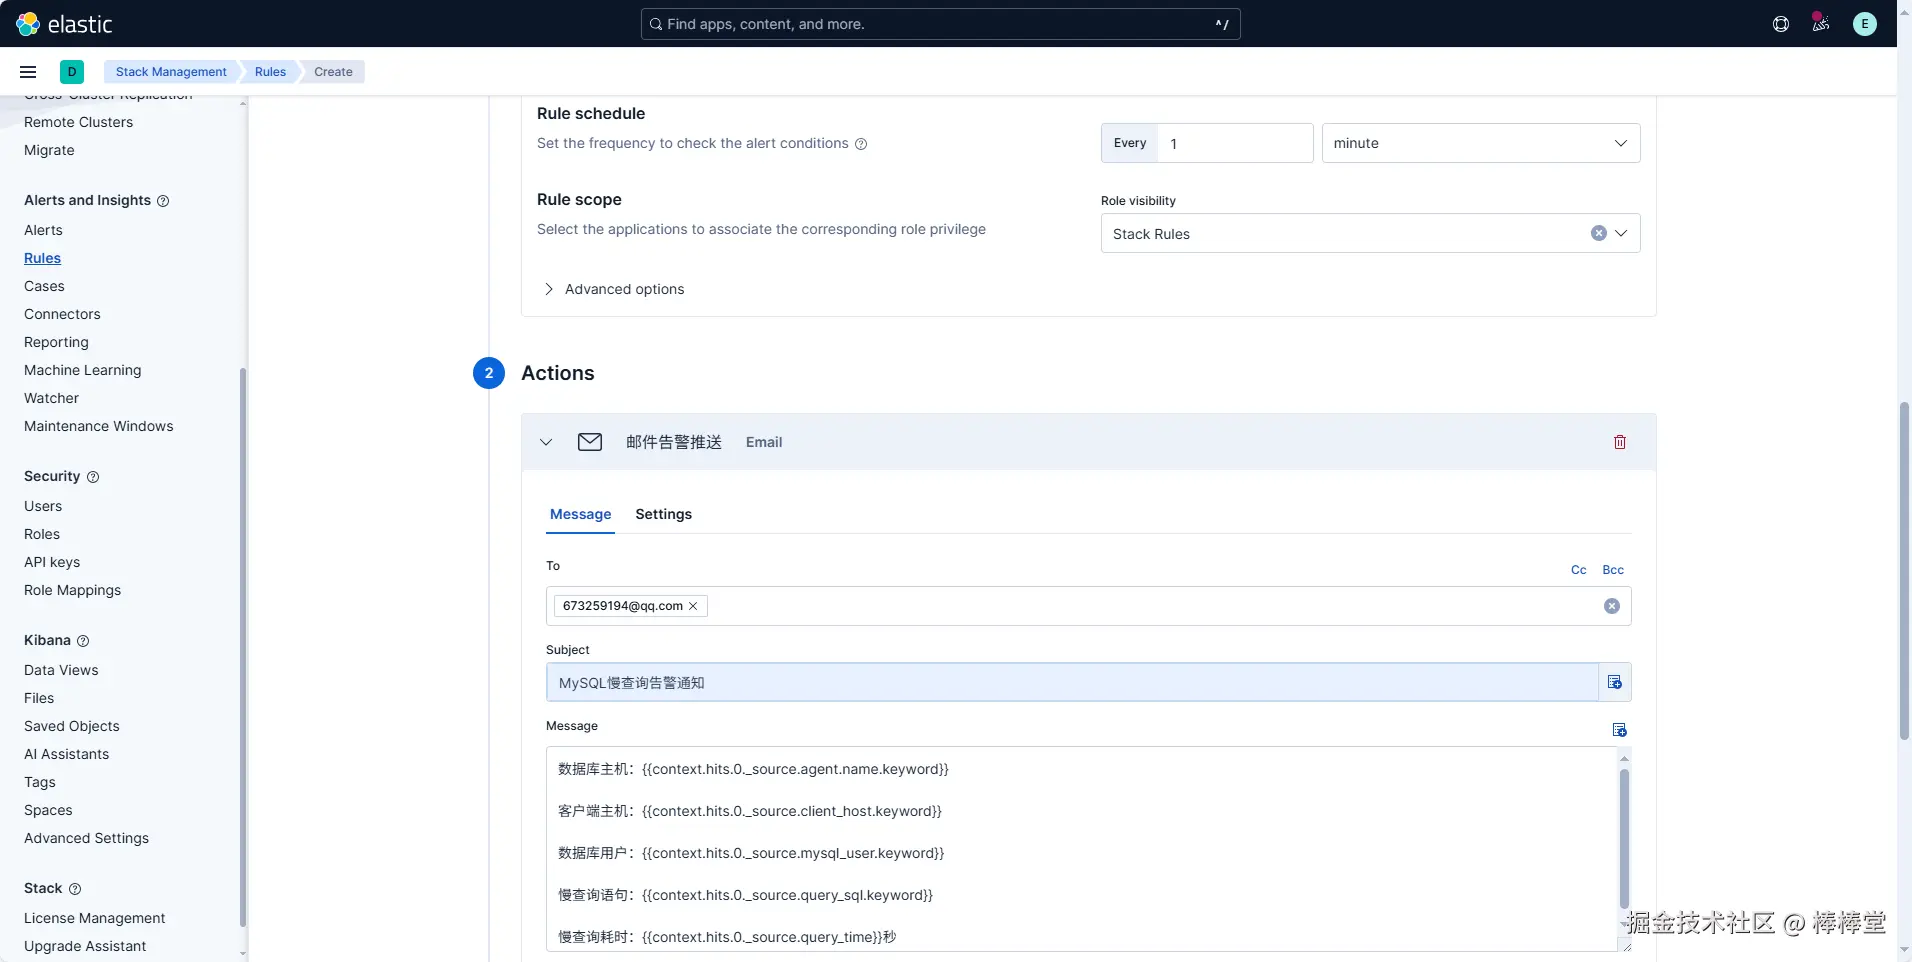Clear all recipients in the To field
This screenshot has height=962, width=1912.
(1612, 606)
